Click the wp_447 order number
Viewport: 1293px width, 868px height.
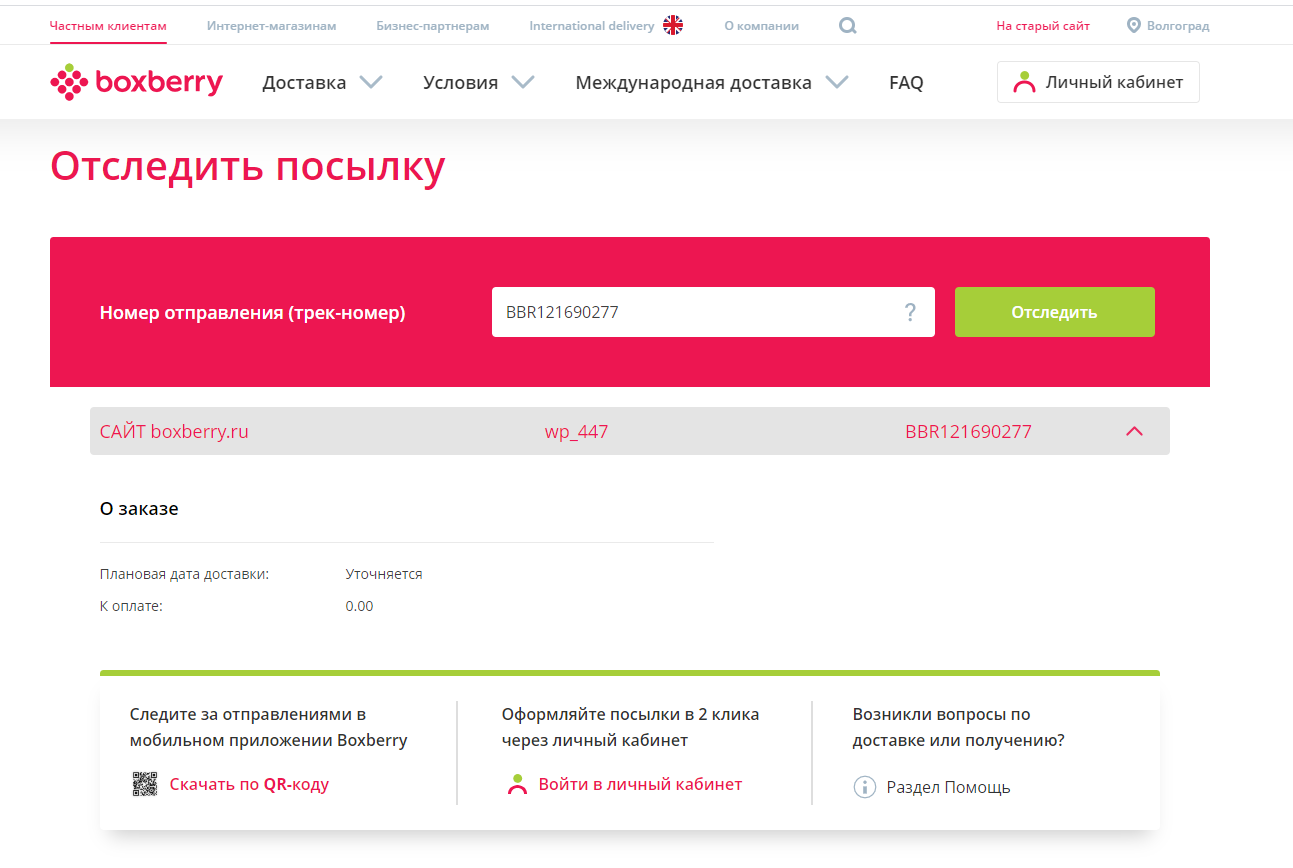click(576, 432)
